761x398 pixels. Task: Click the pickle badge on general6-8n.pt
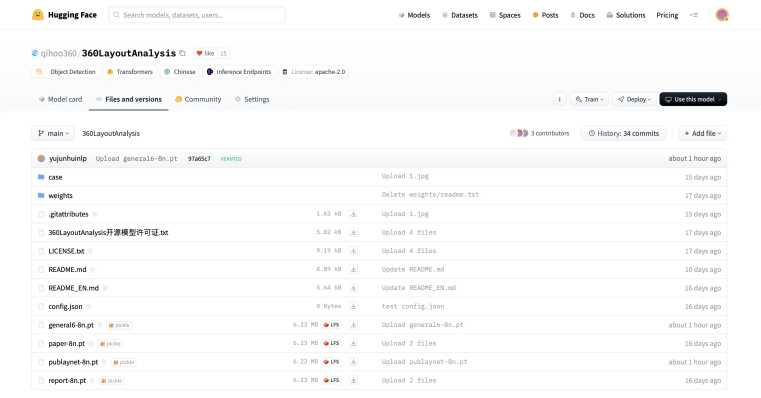pos(119,325)
